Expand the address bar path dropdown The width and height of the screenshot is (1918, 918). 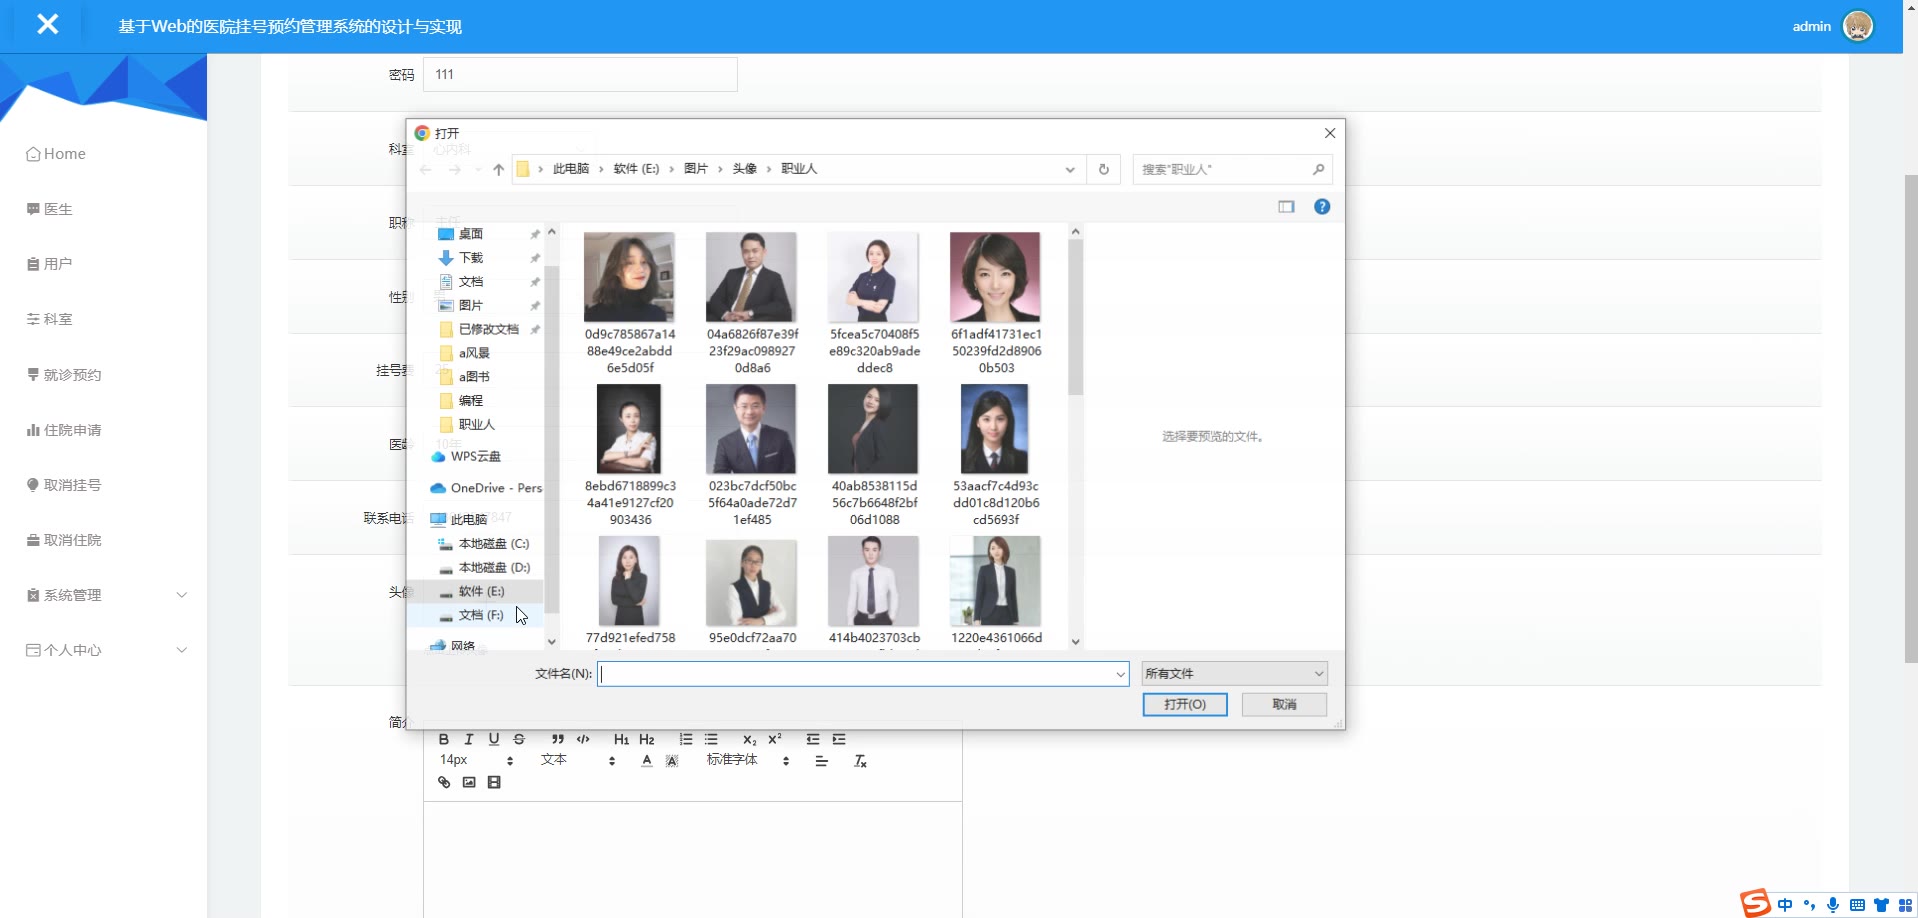coord(1070,169)
